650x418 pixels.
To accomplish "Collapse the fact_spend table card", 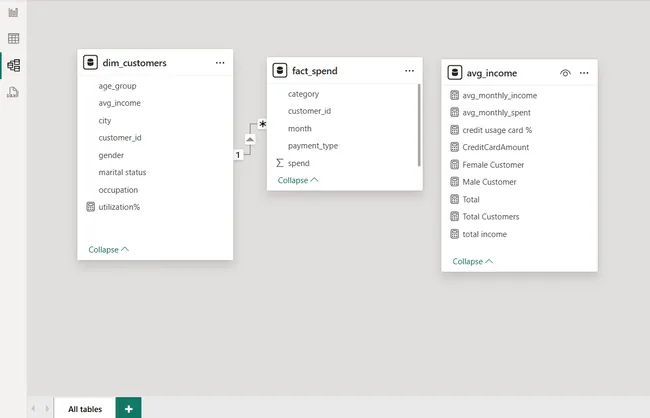I will (298, 180).
